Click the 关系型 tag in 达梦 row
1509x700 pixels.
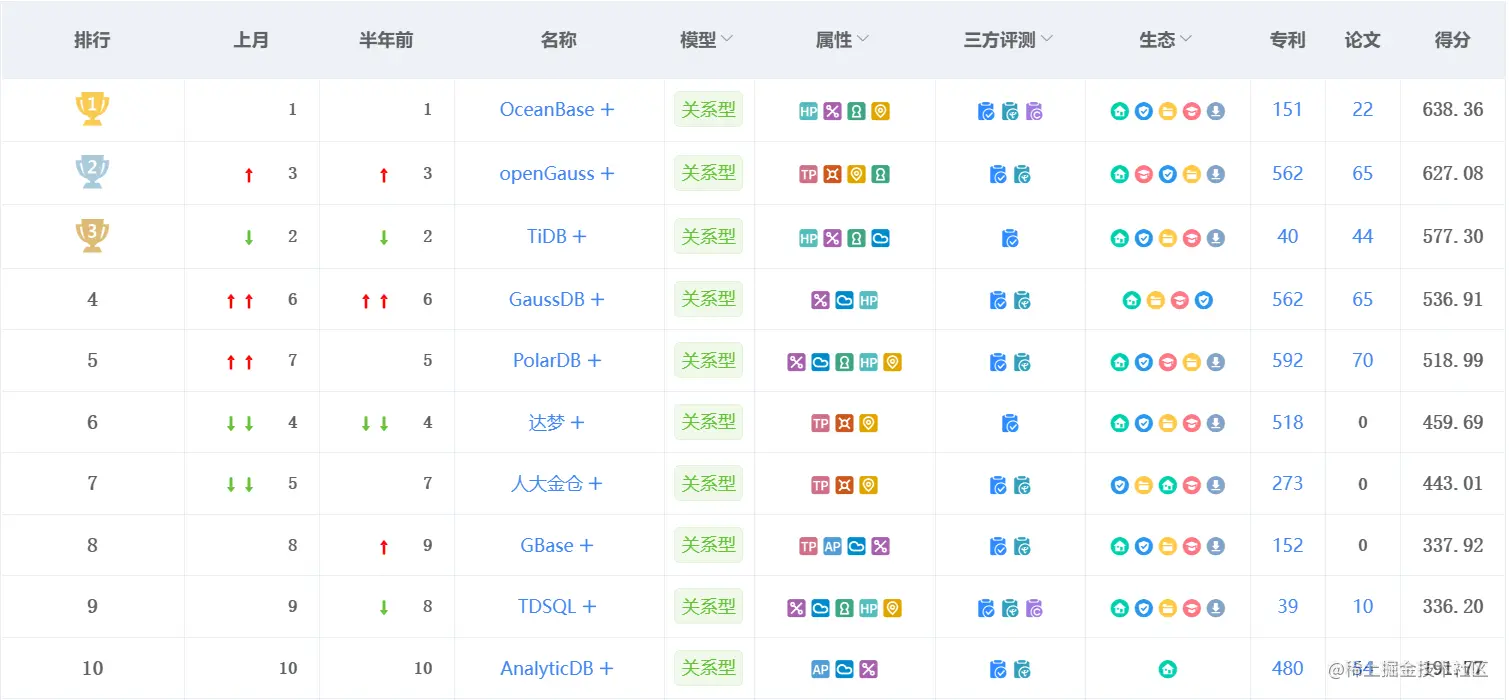click(x=709, y=423)
